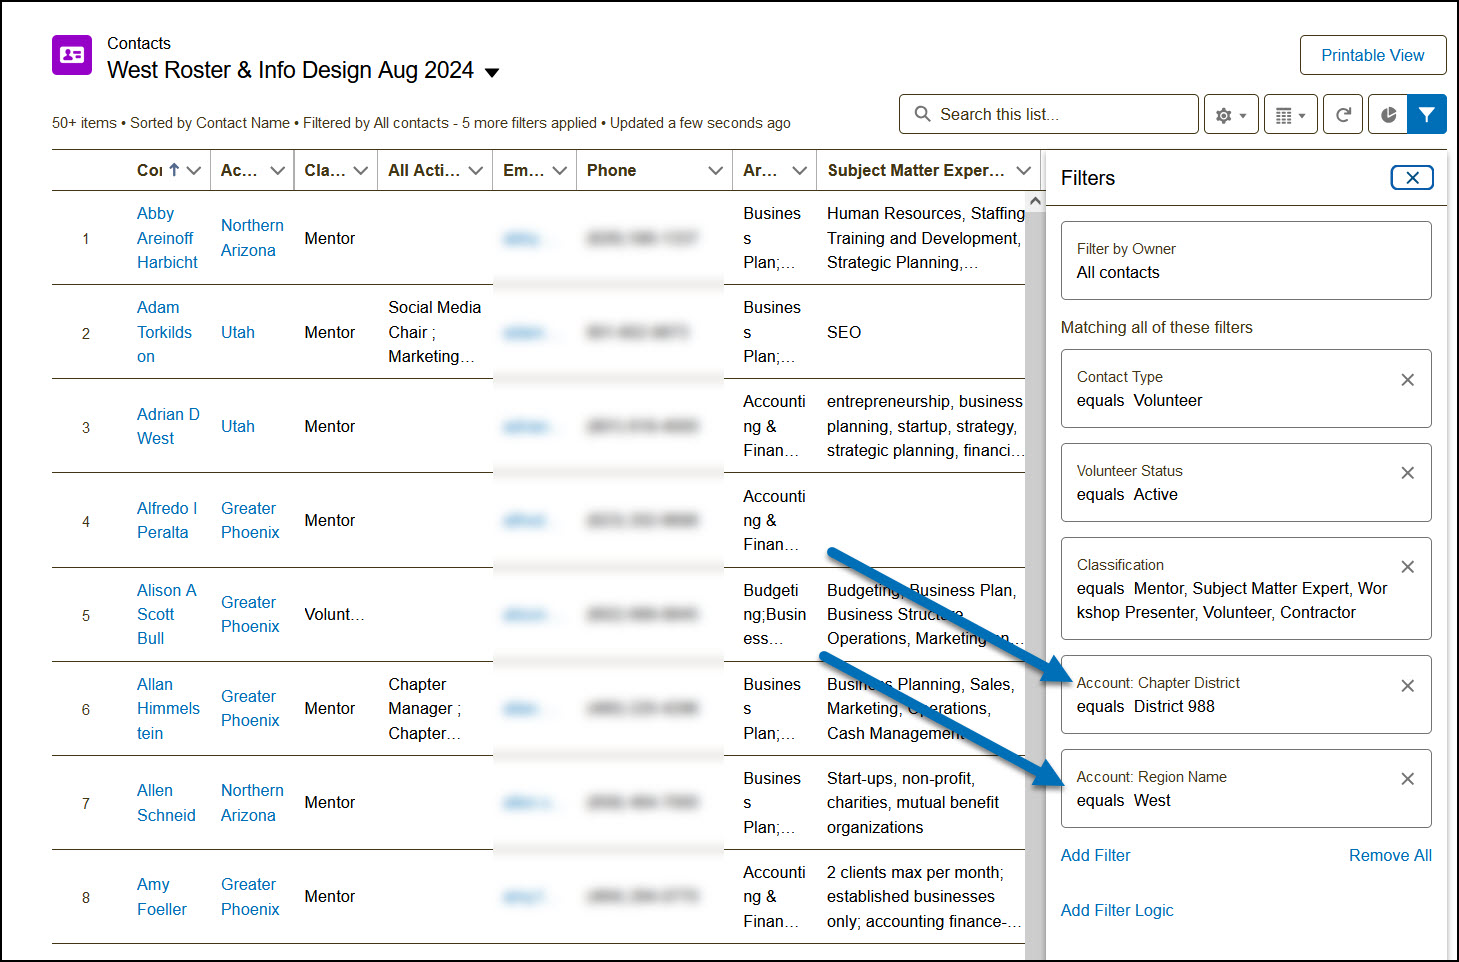Open the Classification filter criteria
Image resolution: width=1459 pixels, height=962 pixels.
tap(1230, 589)
